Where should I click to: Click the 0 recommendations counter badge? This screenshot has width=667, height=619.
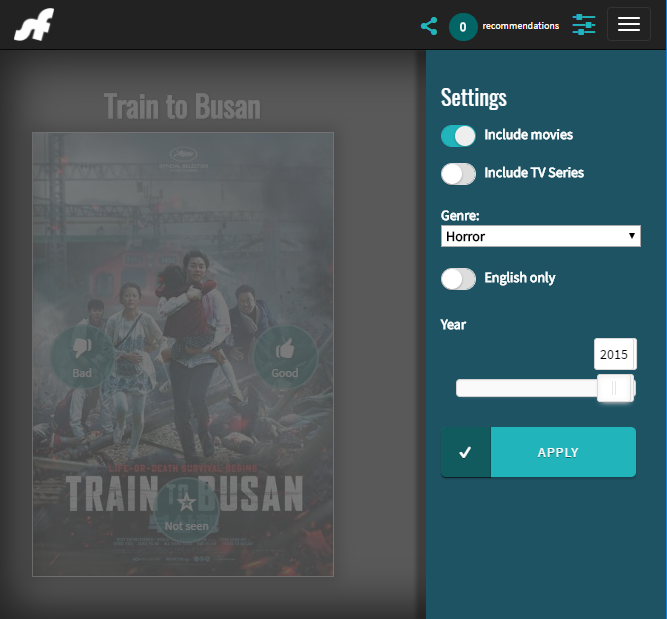pos(463,27)
